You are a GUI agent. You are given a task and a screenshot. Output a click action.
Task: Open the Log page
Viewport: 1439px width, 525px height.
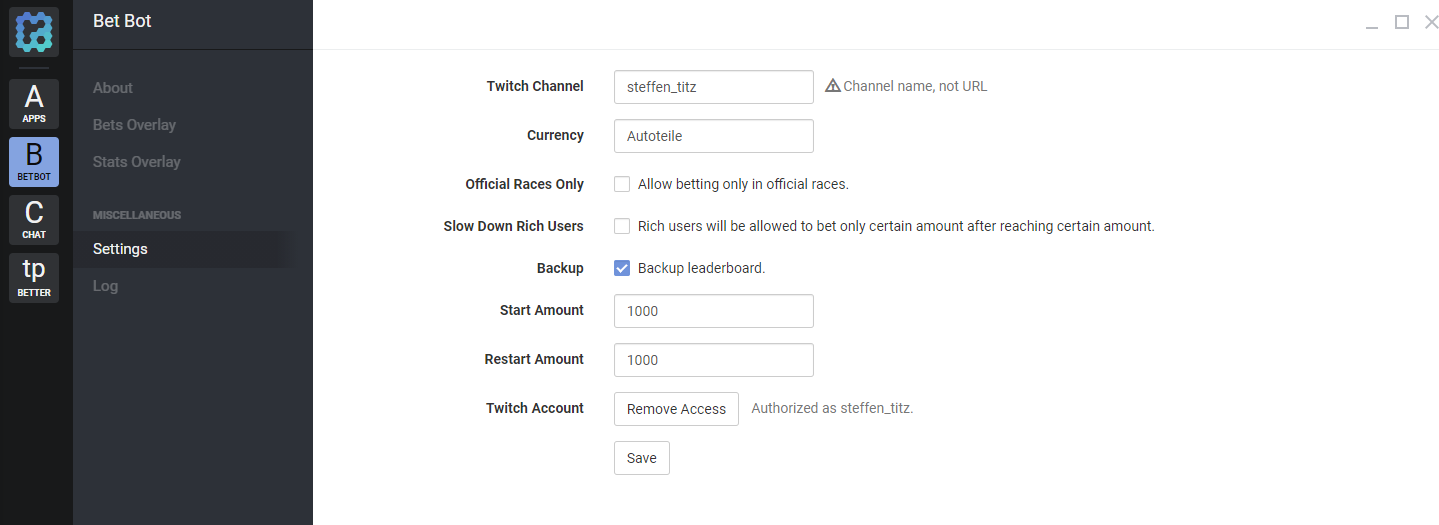[105, 286]
